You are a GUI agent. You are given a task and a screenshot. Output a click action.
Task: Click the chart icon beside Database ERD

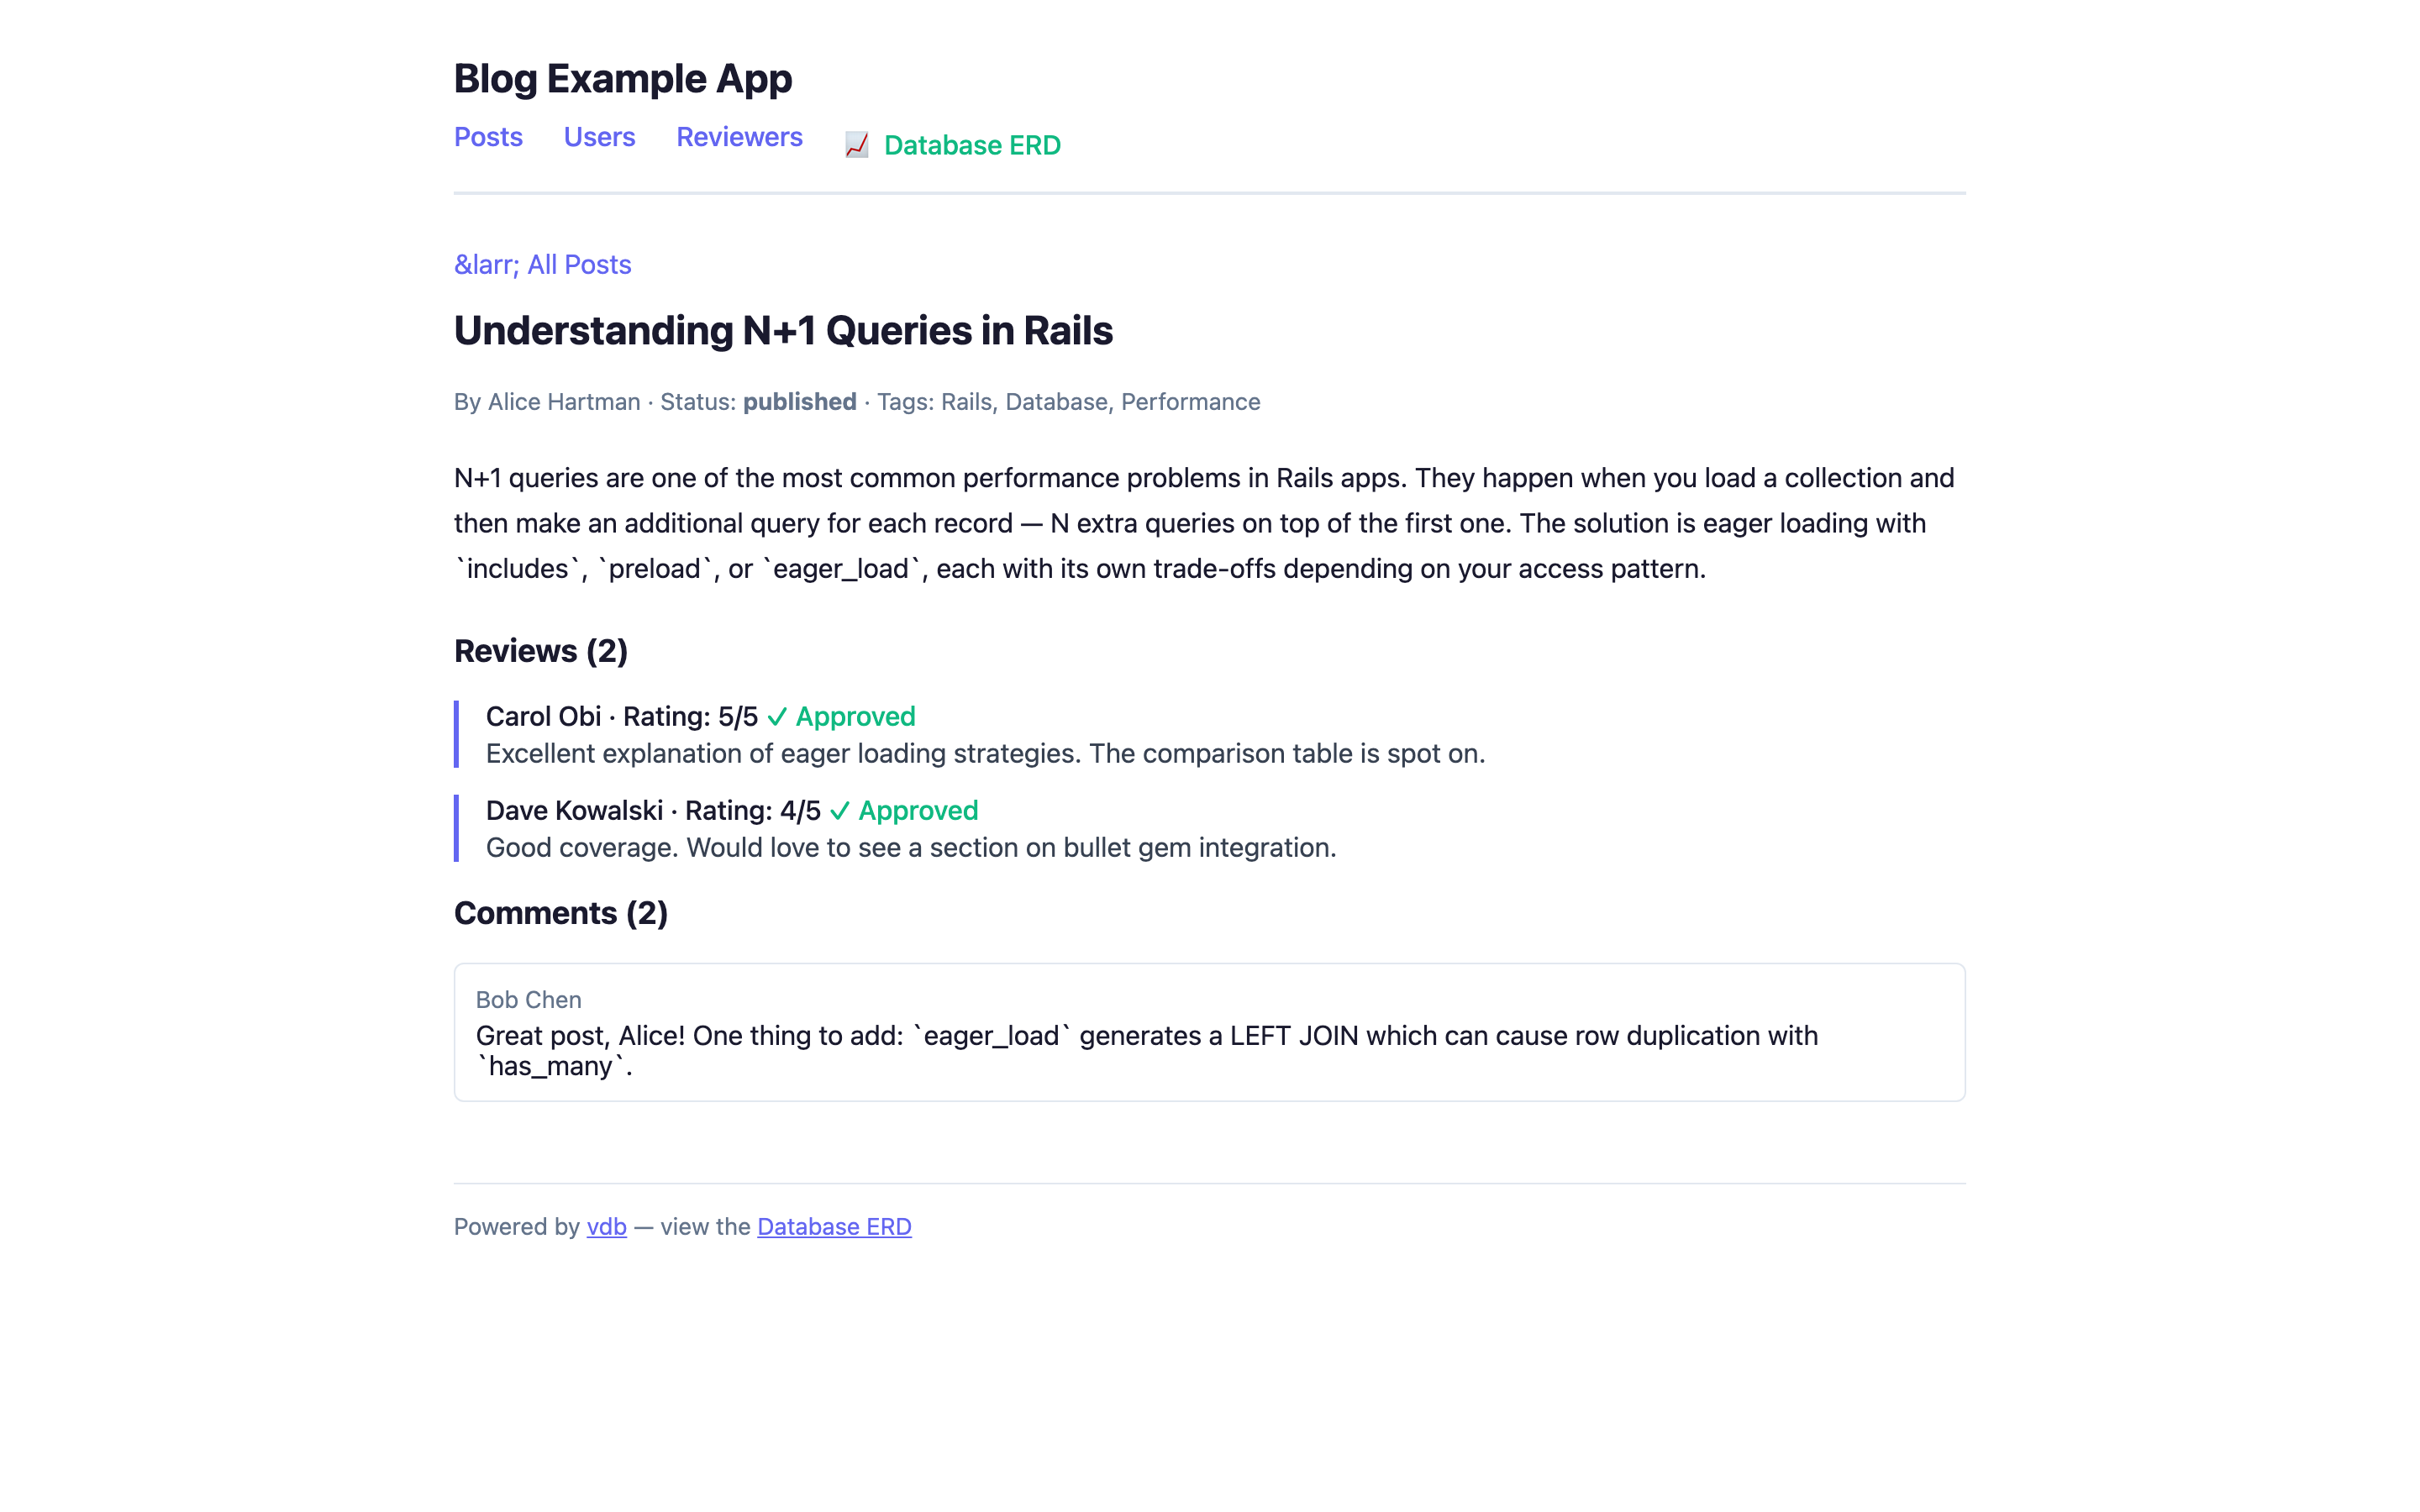(x=856, y=146)
